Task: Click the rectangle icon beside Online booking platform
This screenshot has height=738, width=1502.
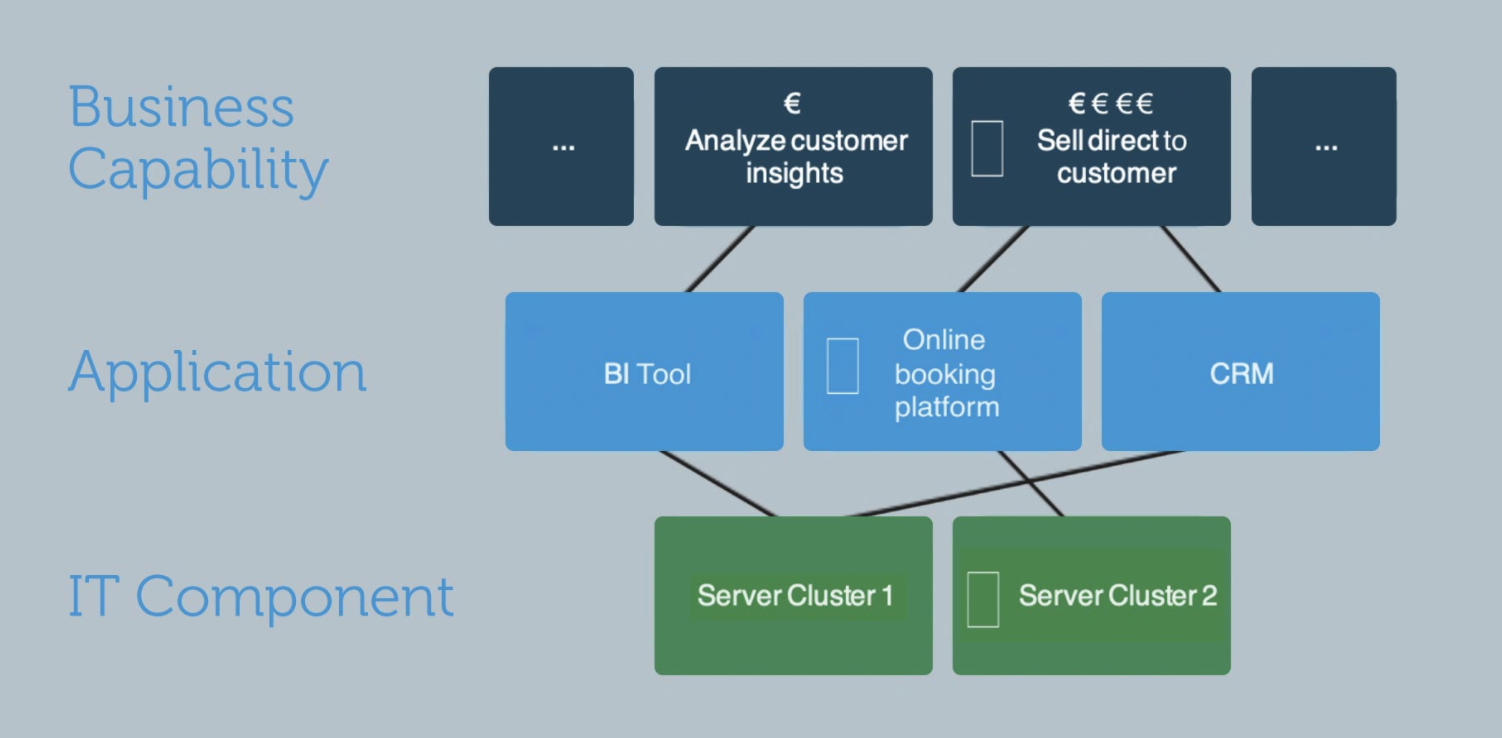Action: 843,365
